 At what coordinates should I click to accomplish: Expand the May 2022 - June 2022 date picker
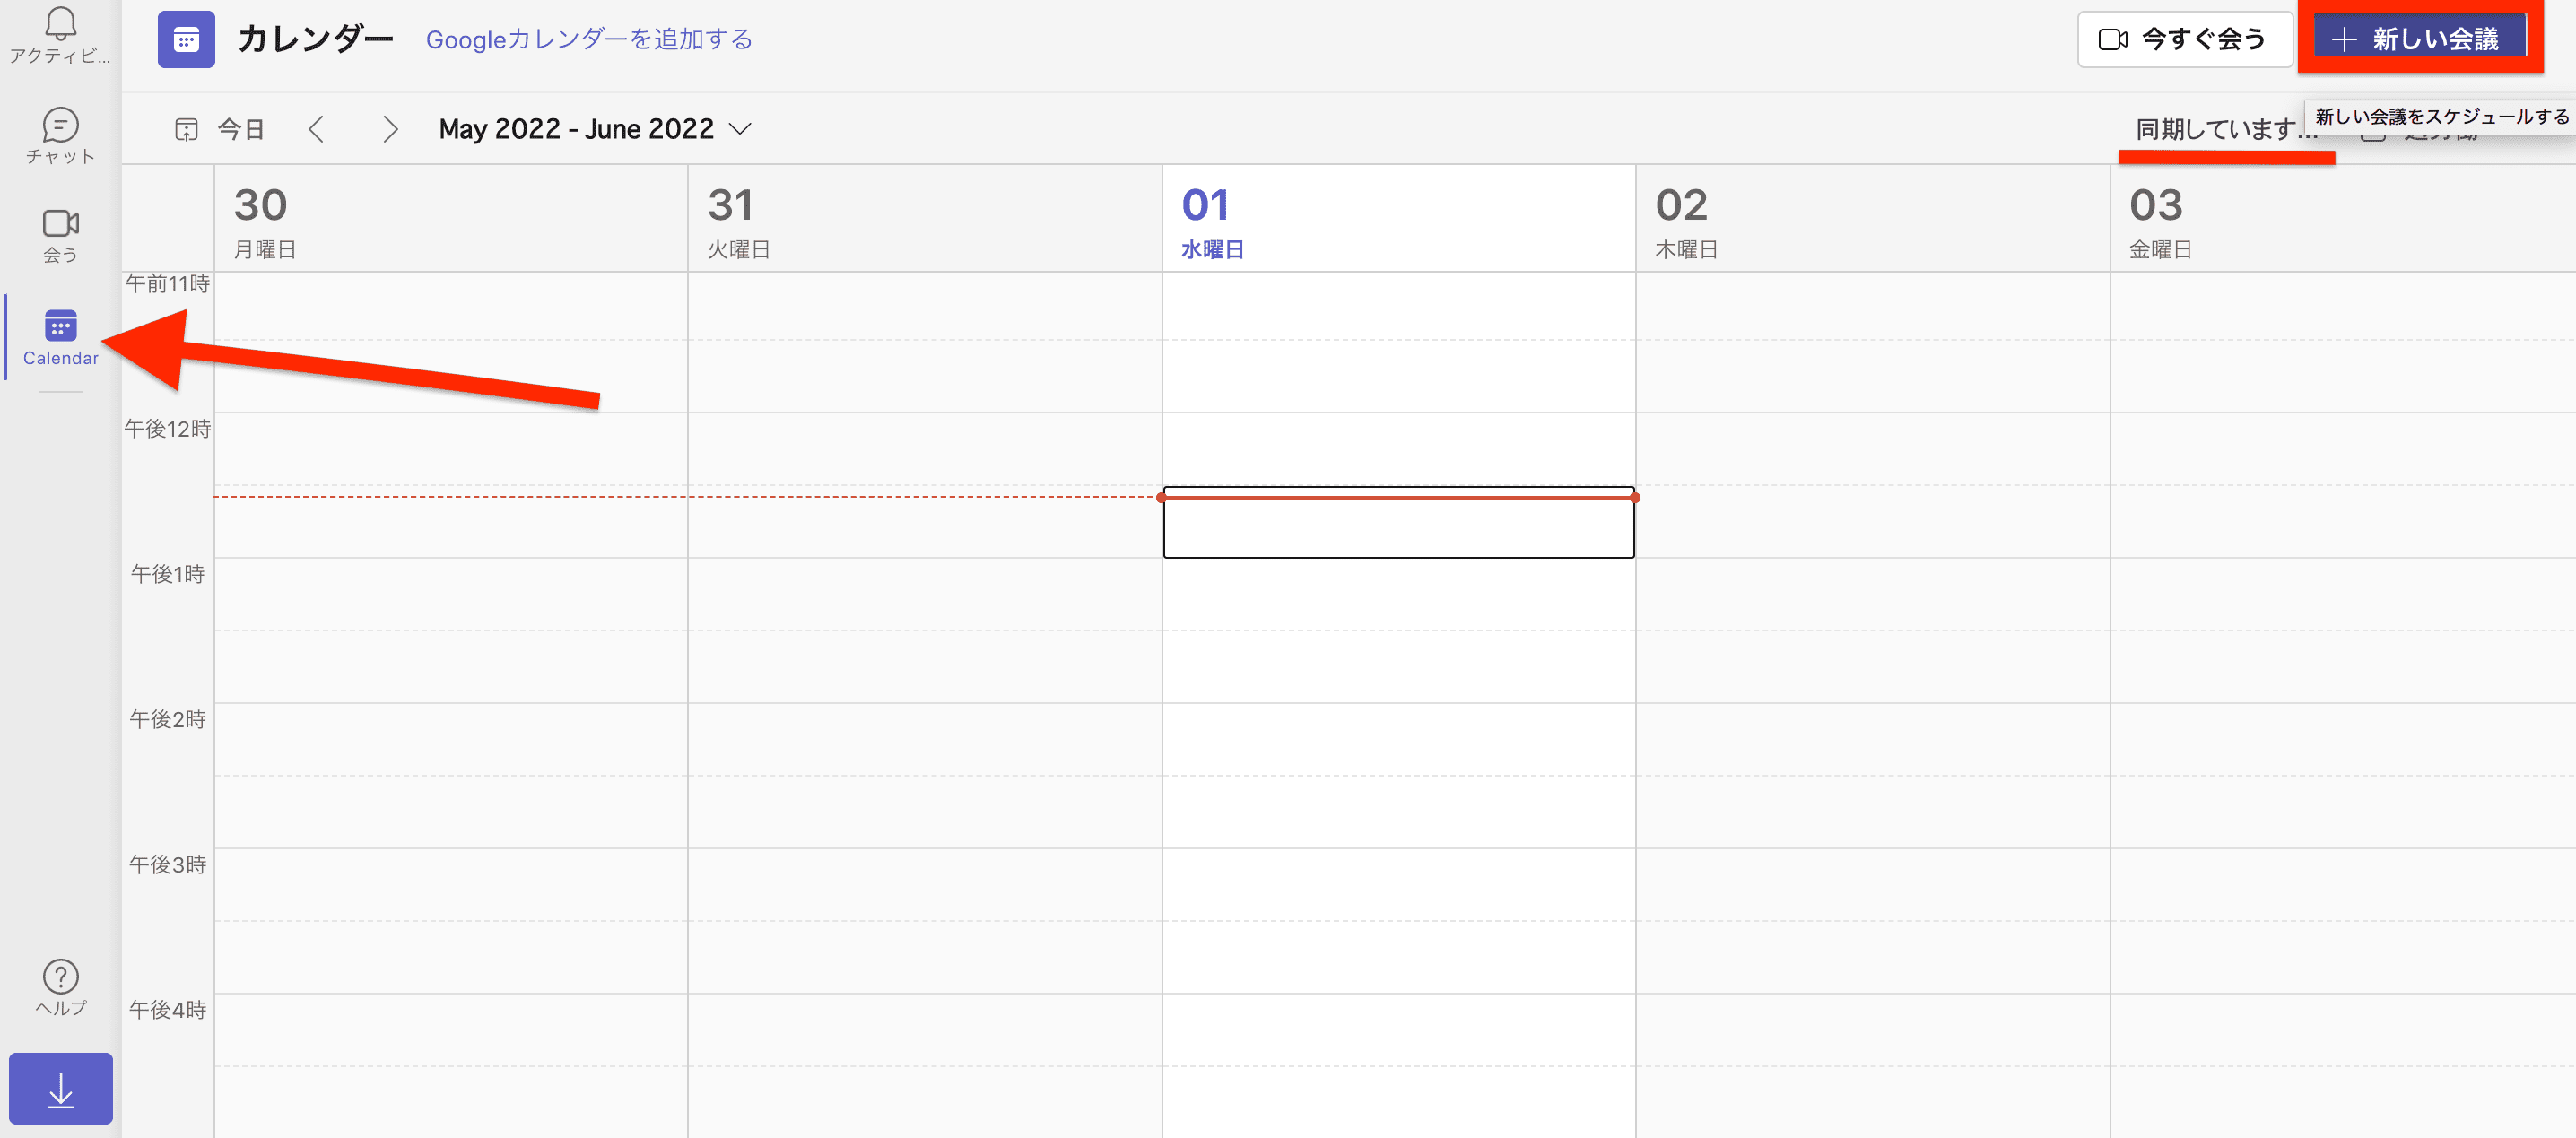(x=594, y=129)
